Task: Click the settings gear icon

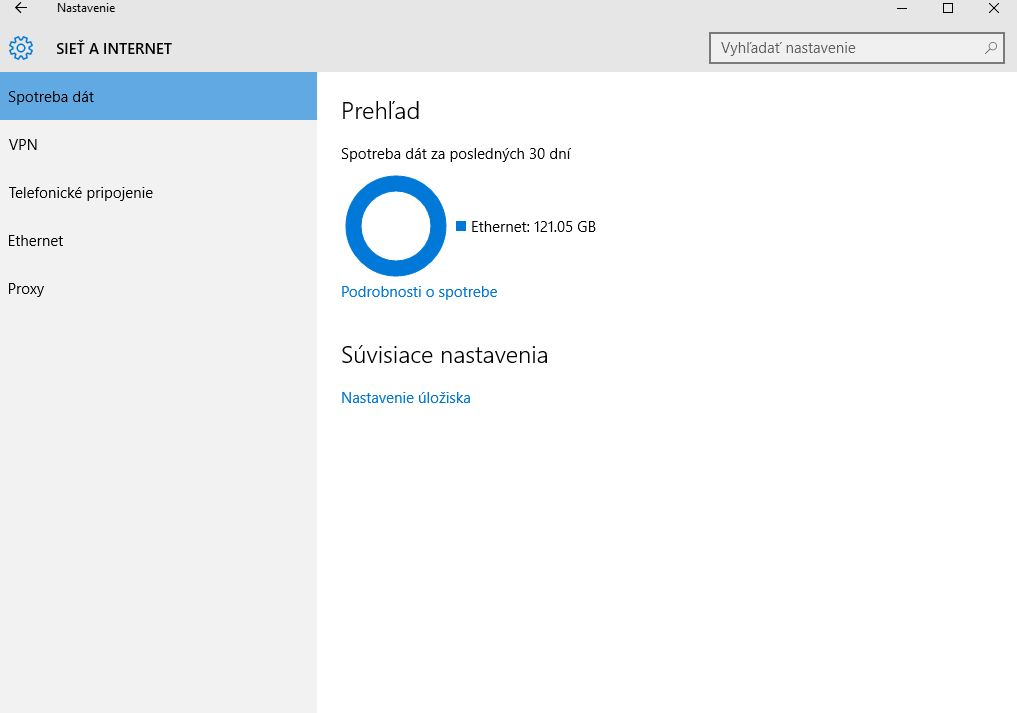Action: point(21,48)
